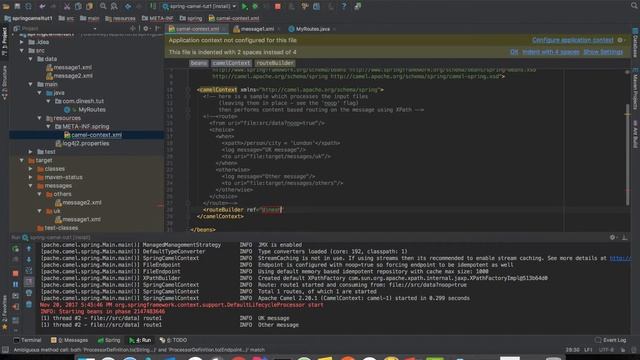Expand the test folder in project tree
The image size is (640, 360).
pos(31,152)
